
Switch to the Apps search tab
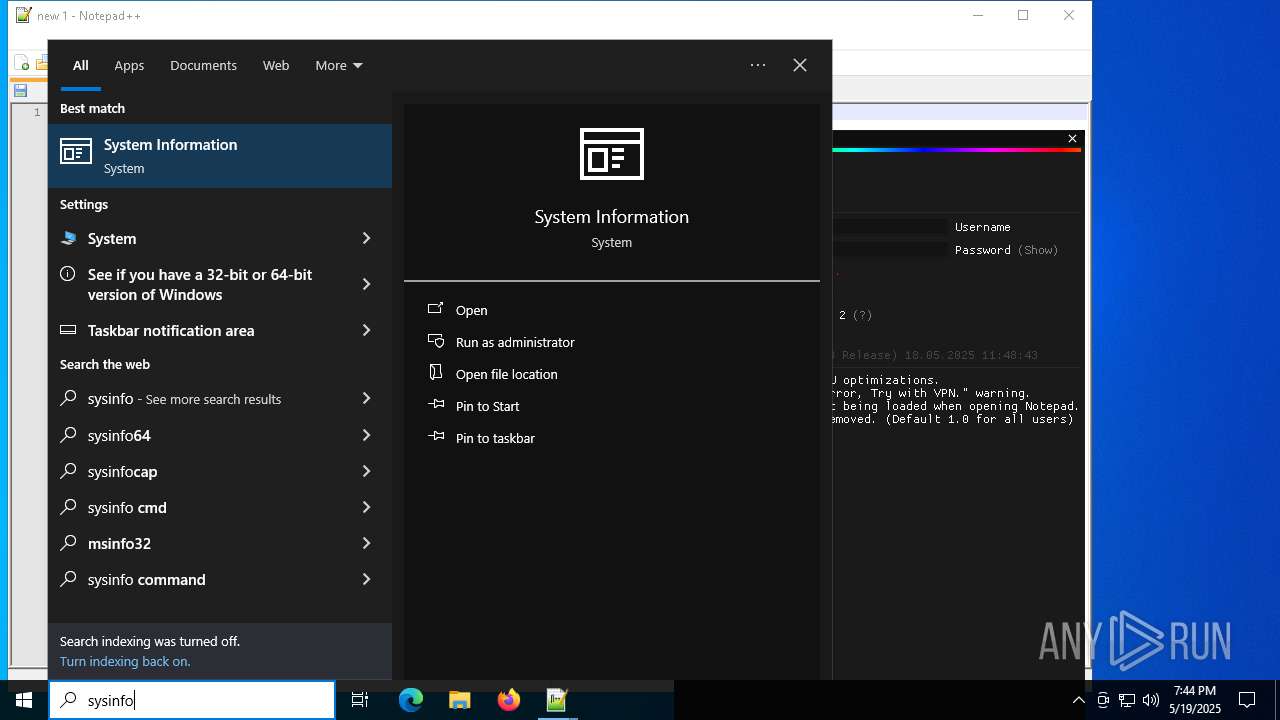tap(129, 65)
